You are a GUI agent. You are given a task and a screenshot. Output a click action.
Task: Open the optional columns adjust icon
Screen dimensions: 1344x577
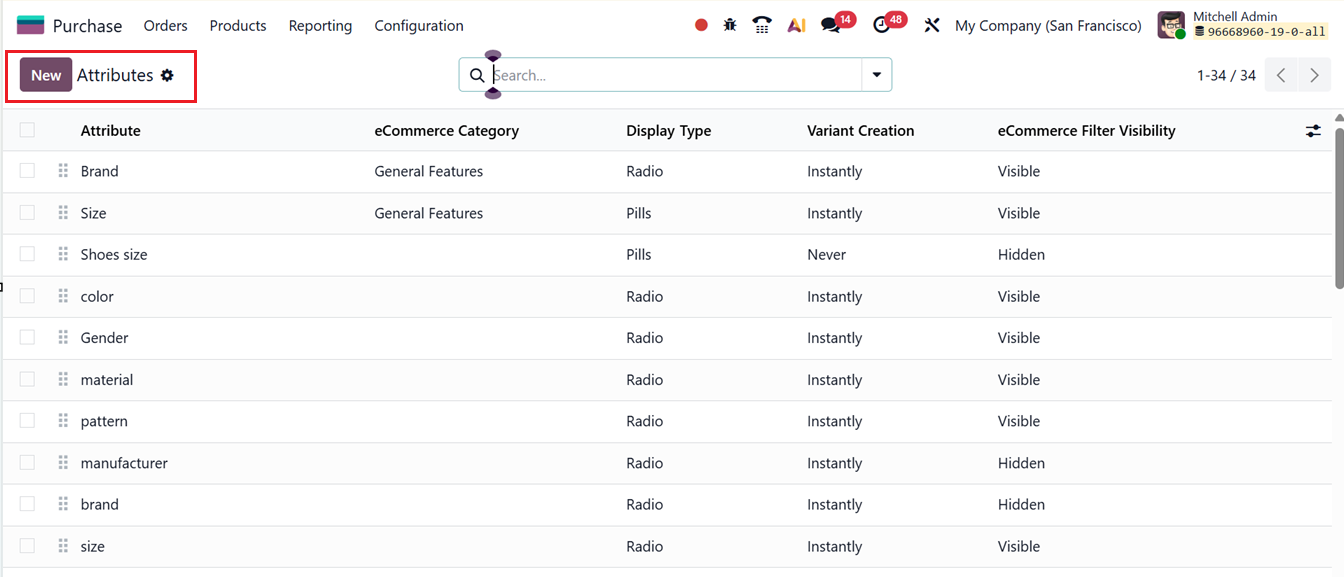click(x=1313, y=131)
